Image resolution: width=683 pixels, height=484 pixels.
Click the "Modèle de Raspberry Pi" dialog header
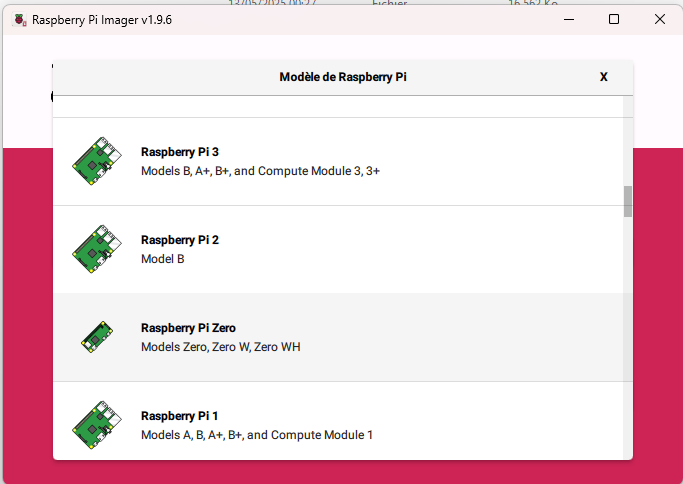coord(343,77)
